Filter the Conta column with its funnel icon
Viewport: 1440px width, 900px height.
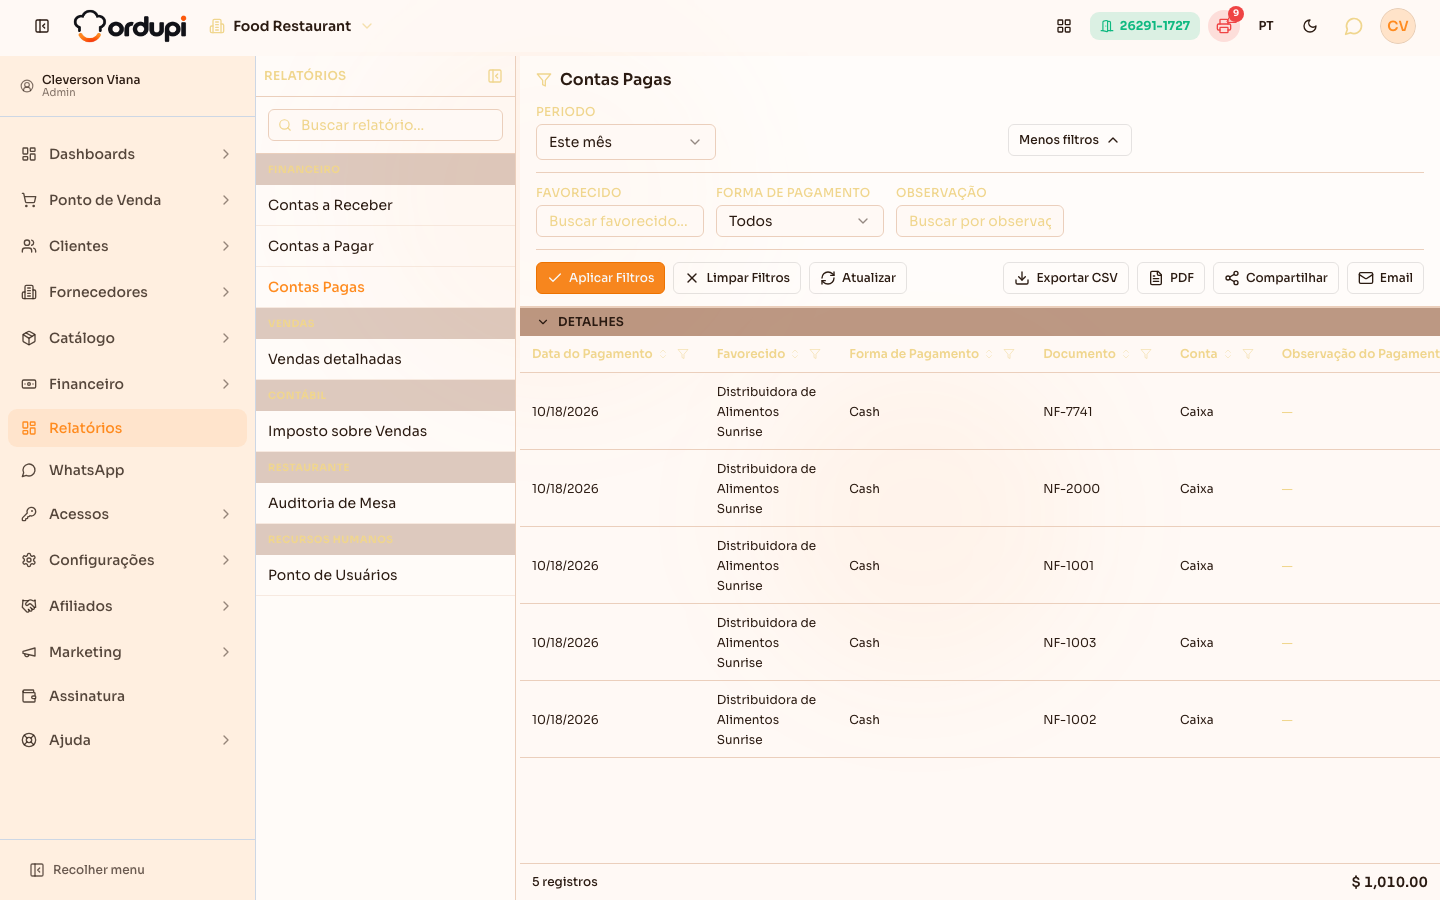point(1248,354)
